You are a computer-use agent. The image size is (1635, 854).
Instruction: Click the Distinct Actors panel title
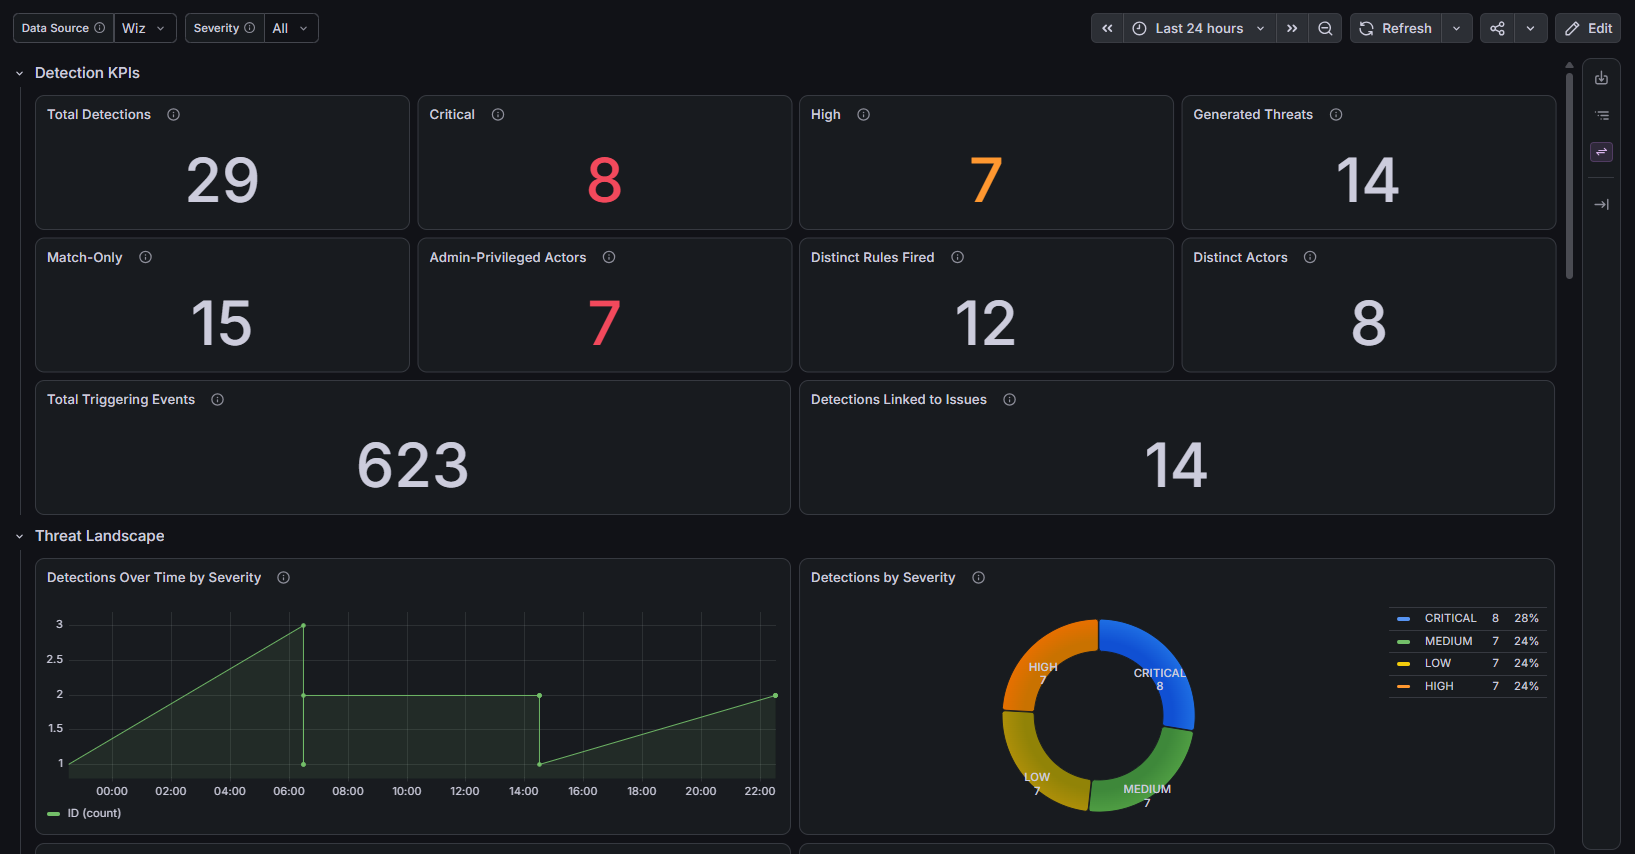(1240, 257)
